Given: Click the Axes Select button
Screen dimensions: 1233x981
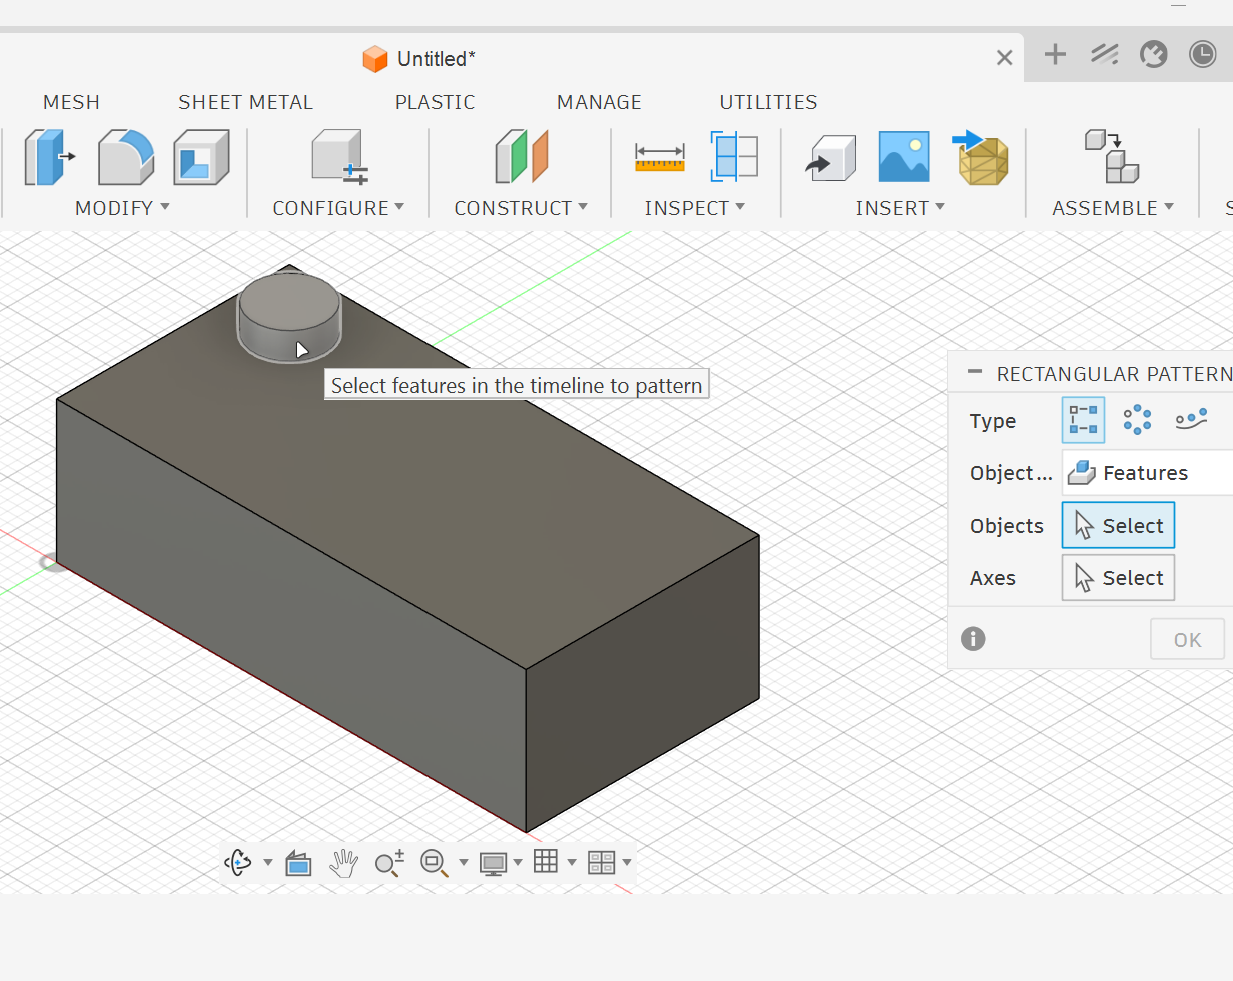Looking at the screenshot, I should (1118, 577).
